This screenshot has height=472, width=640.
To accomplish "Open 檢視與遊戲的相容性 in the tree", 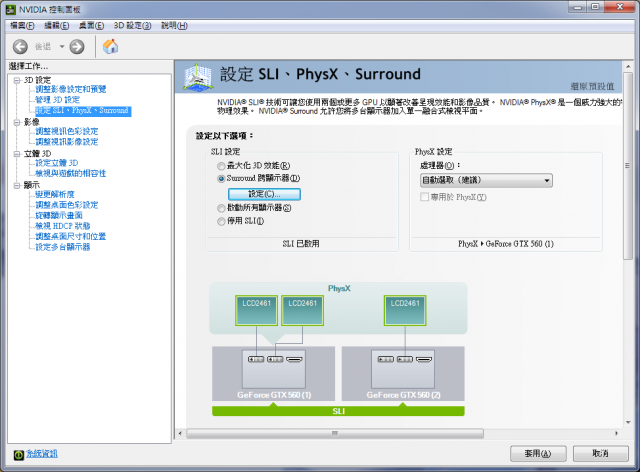I will point(71,174).
